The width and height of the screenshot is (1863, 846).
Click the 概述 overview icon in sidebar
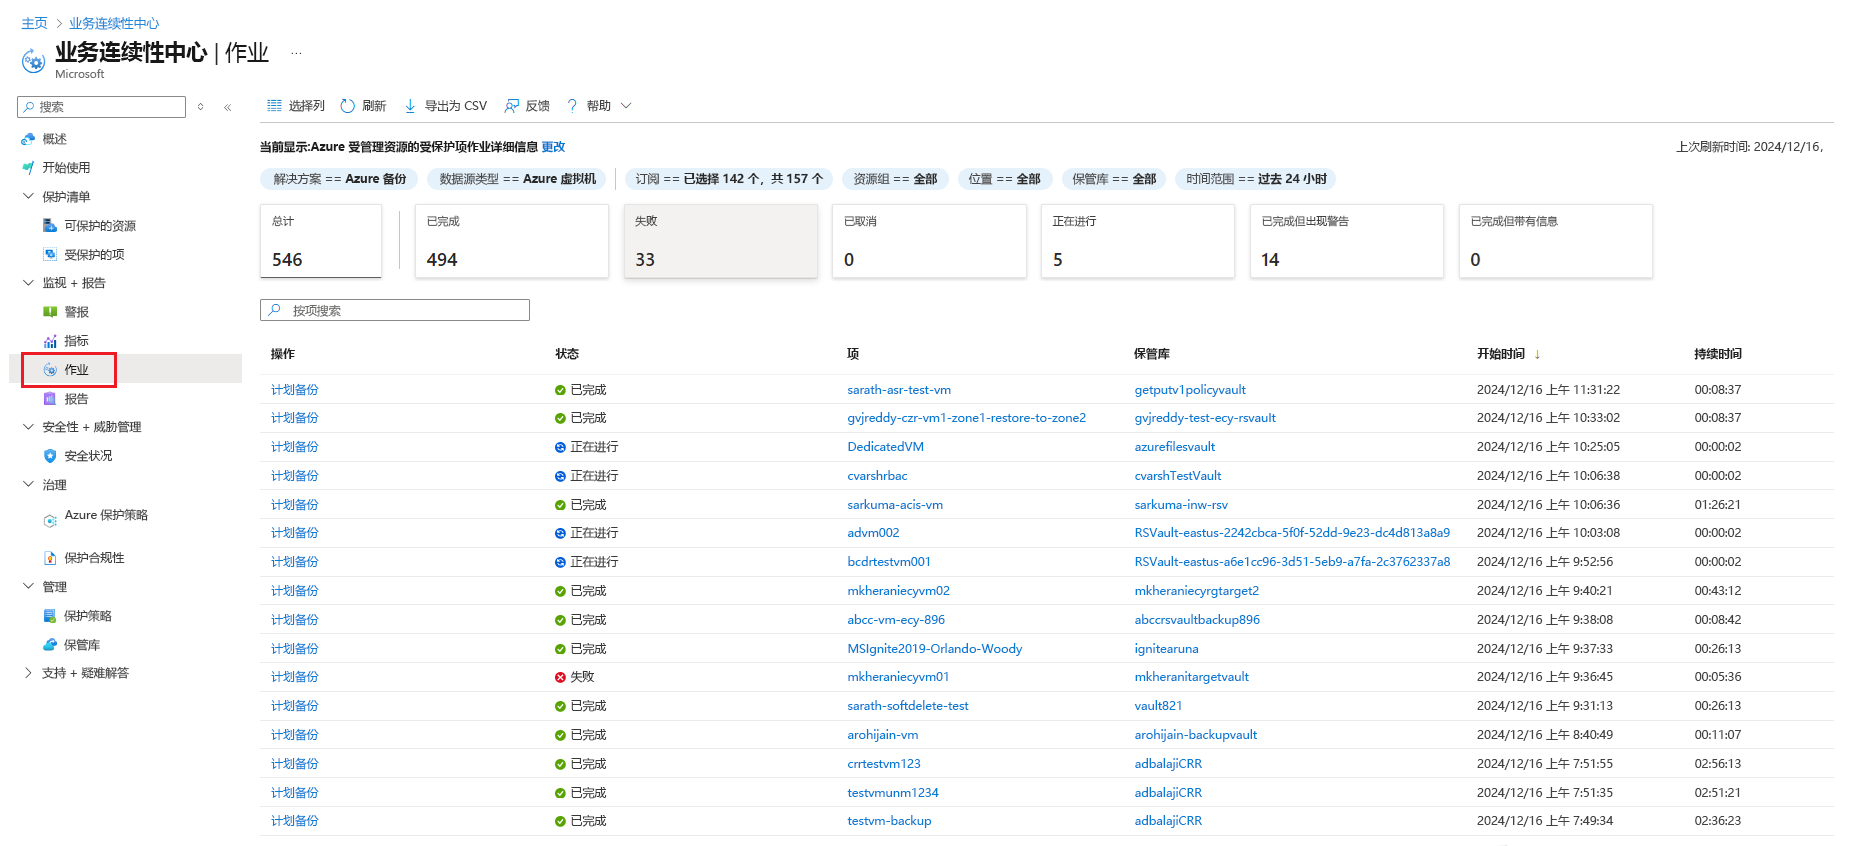(x=28, y=139)
